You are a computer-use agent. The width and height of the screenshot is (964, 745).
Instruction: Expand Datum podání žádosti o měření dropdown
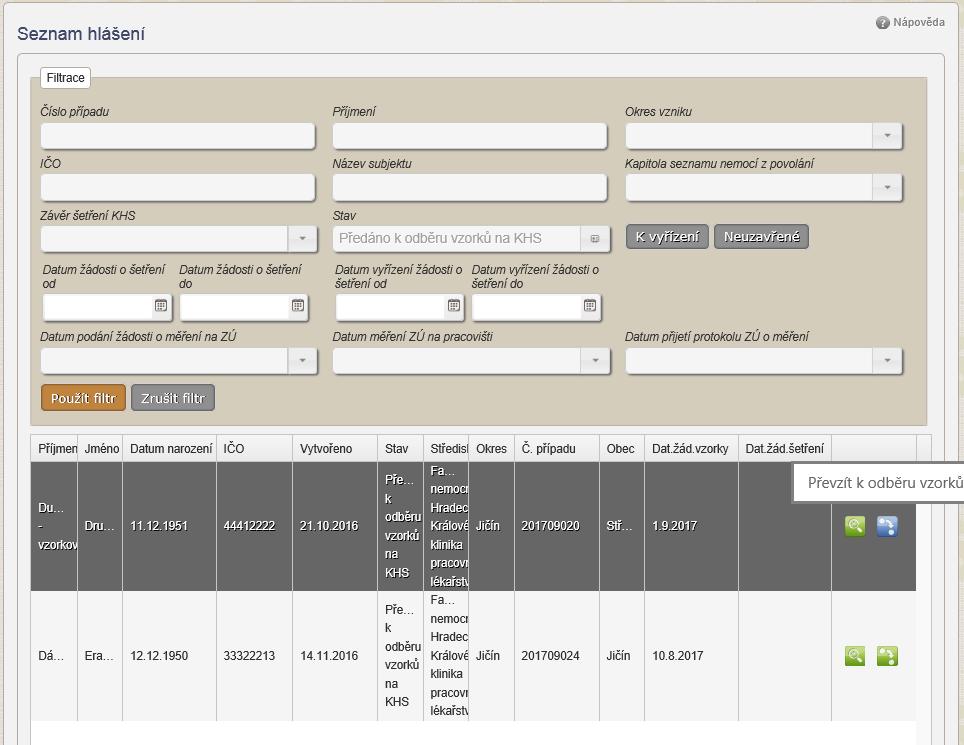pyautogui.click(x=302, y=361)
